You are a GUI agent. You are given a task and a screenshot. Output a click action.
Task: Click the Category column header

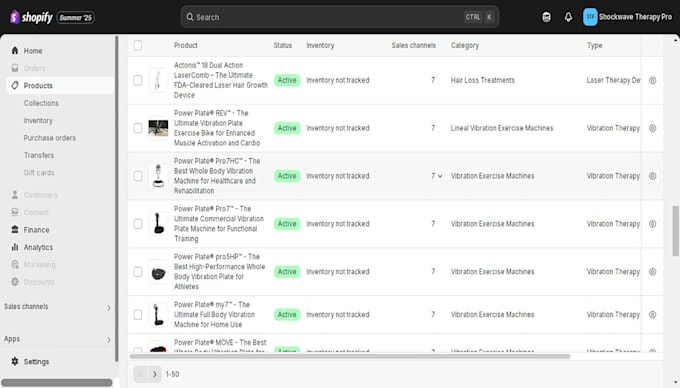(x=464, y=46)
